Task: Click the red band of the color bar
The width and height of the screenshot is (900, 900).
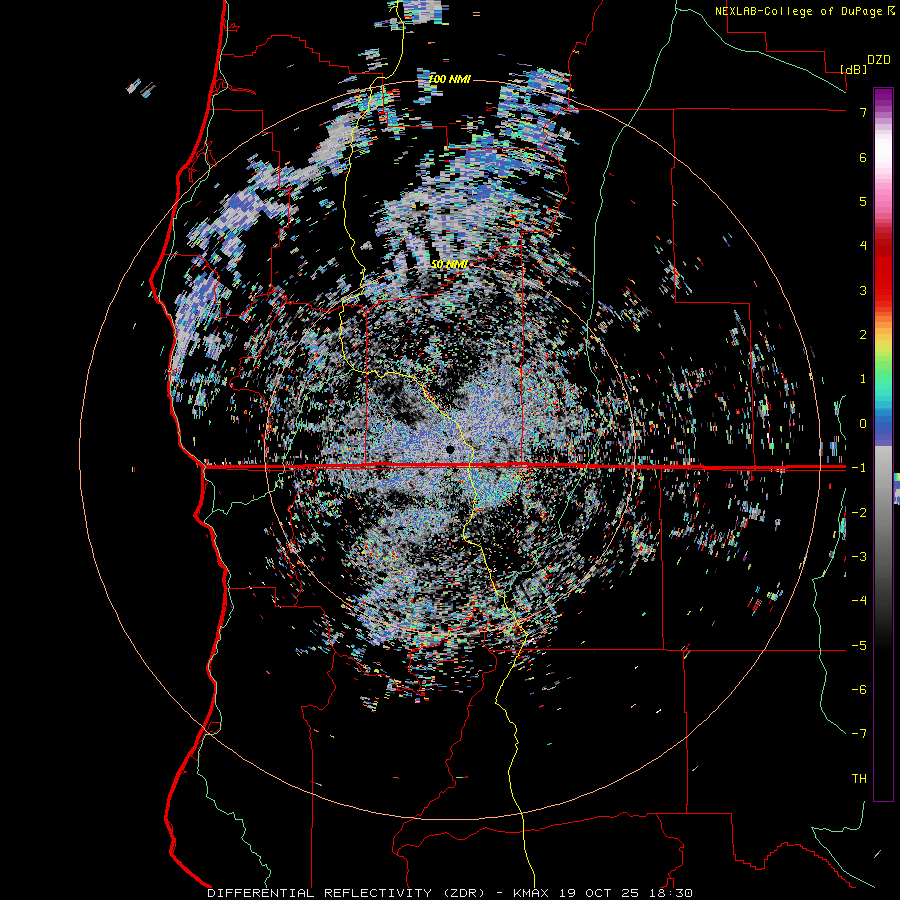Action: coord(883,270)
